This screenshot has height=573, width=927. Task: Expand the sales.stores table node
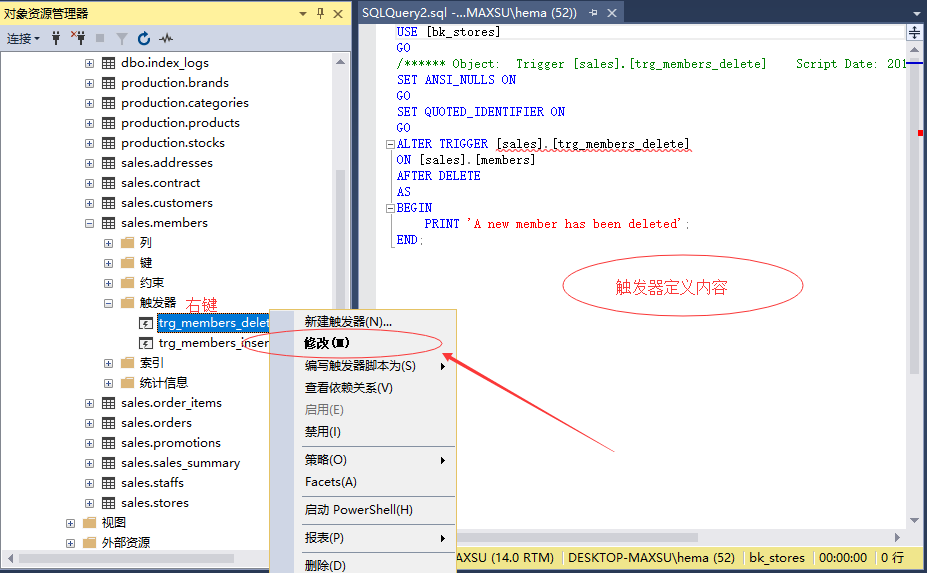89,503
